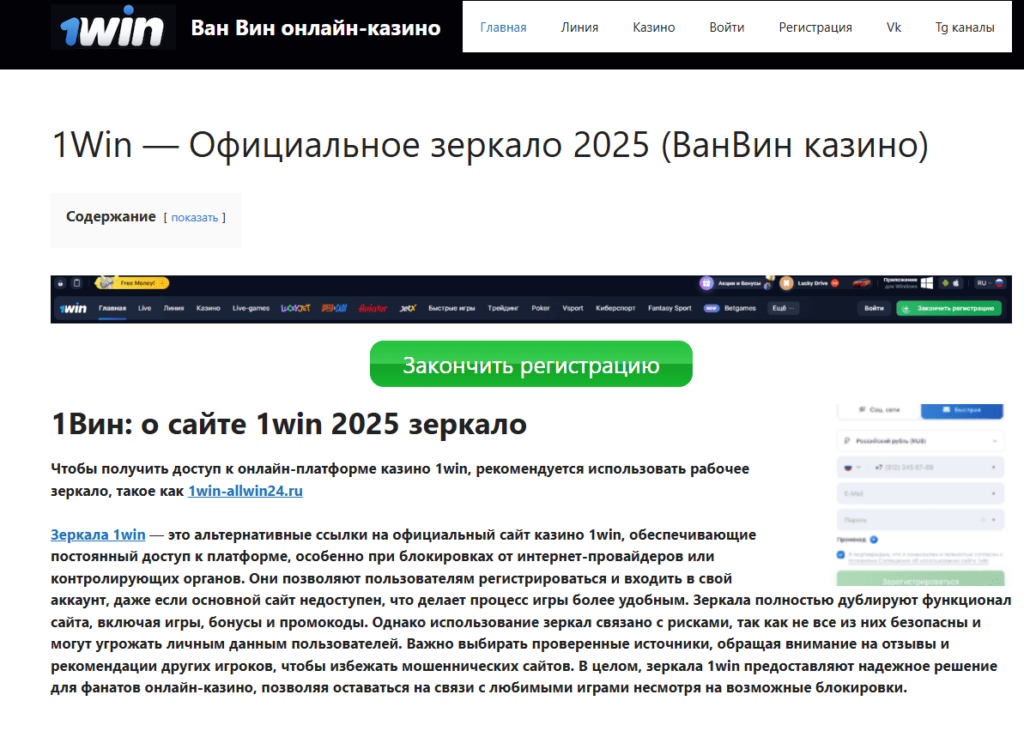1024x737 pixels.
Task: Open the Tg каналы menu link
Action: (965, 27)
